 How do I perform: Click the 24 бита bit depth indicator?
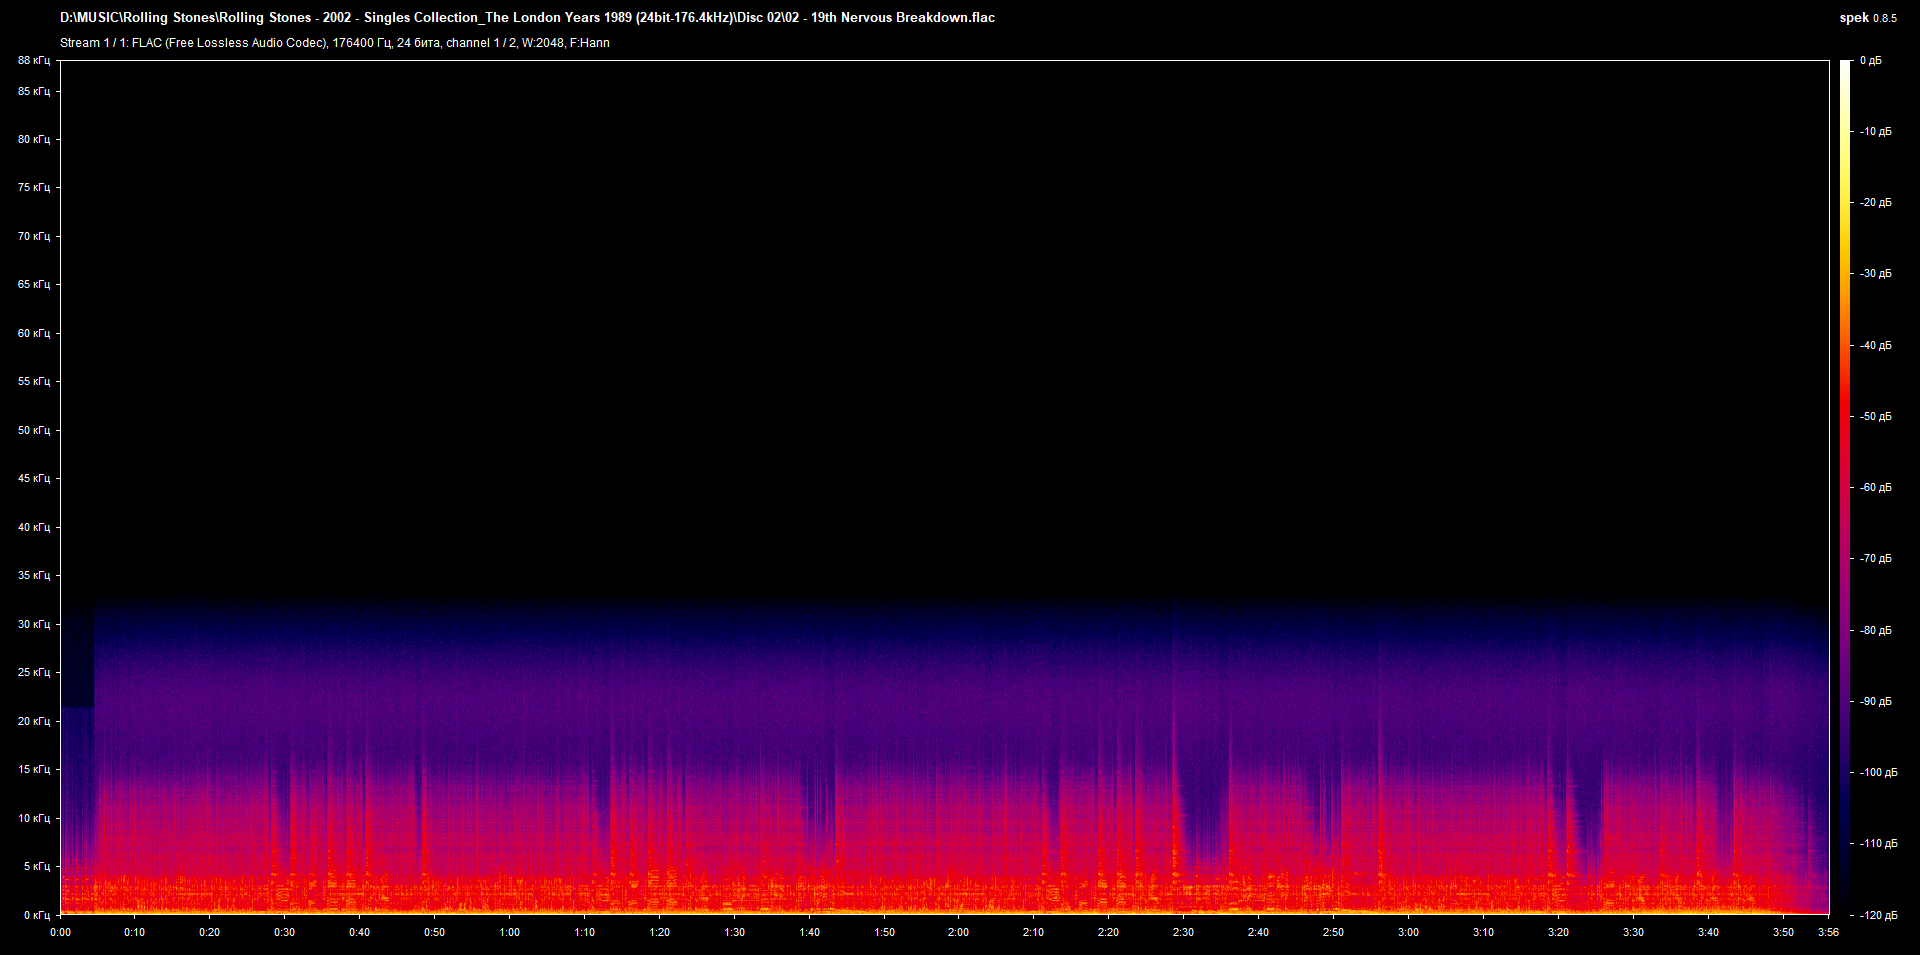(x=418, y=43)
